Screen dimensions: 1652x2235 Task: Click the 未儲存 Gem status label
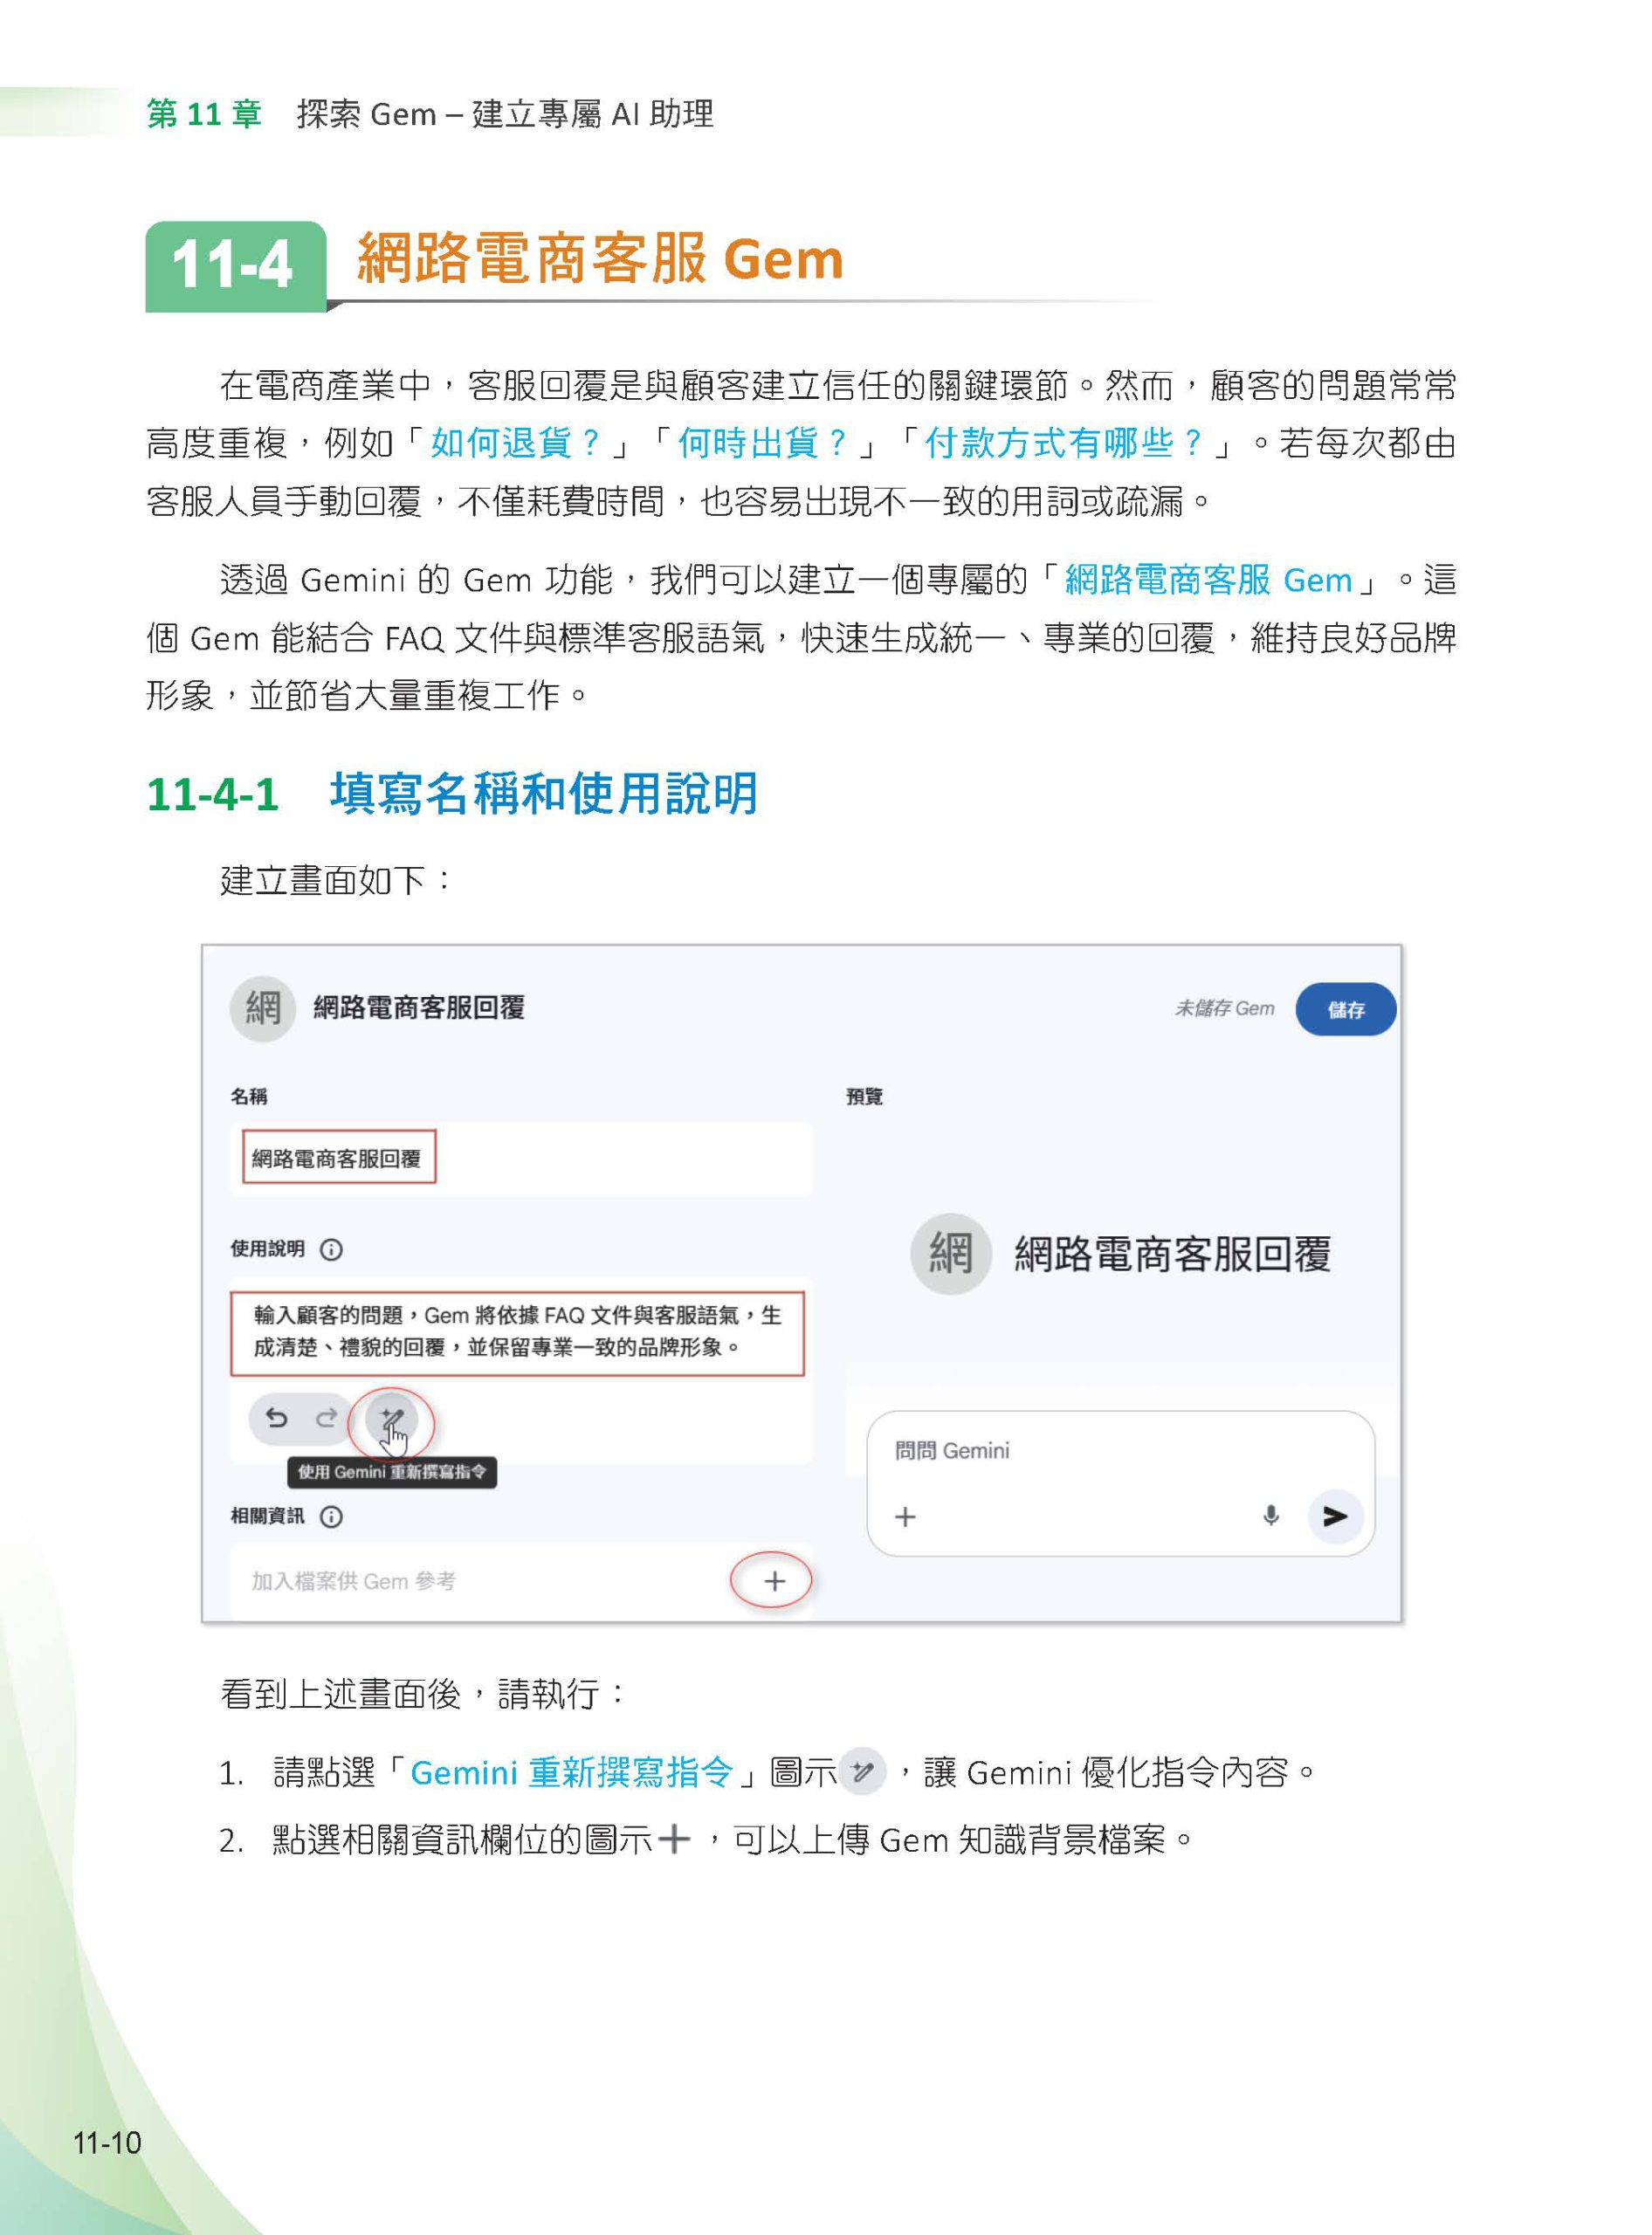(1224, 1008)
